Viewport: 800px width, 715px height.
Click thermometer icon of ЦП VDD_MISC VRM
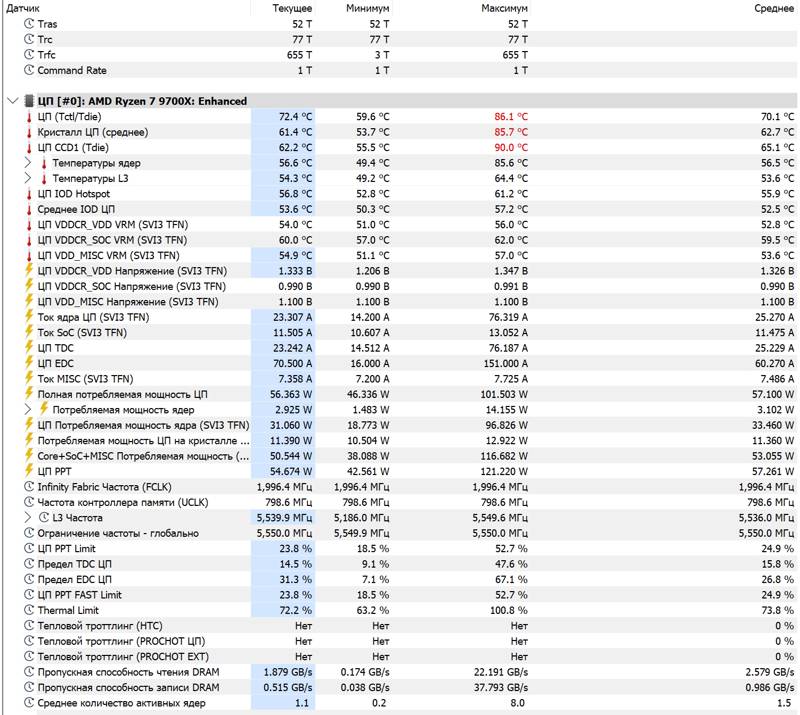pyautogui.click(x=29, y=256)
